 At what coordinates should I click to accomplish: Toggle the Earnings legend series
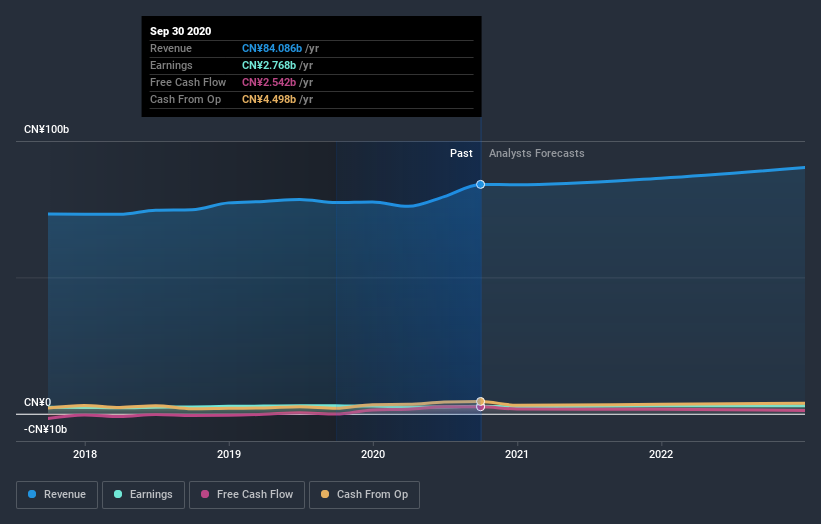click(x=143, y=495)
